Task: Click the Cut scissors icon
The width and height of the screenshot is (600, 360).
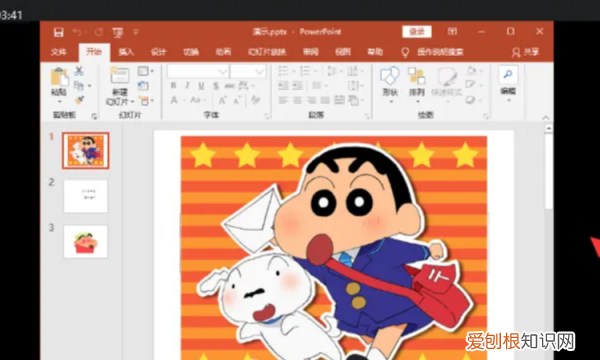Action: 79,71
